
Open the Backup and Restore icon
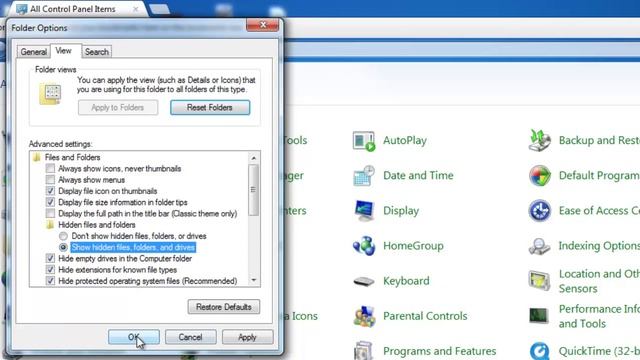(539, 140)
